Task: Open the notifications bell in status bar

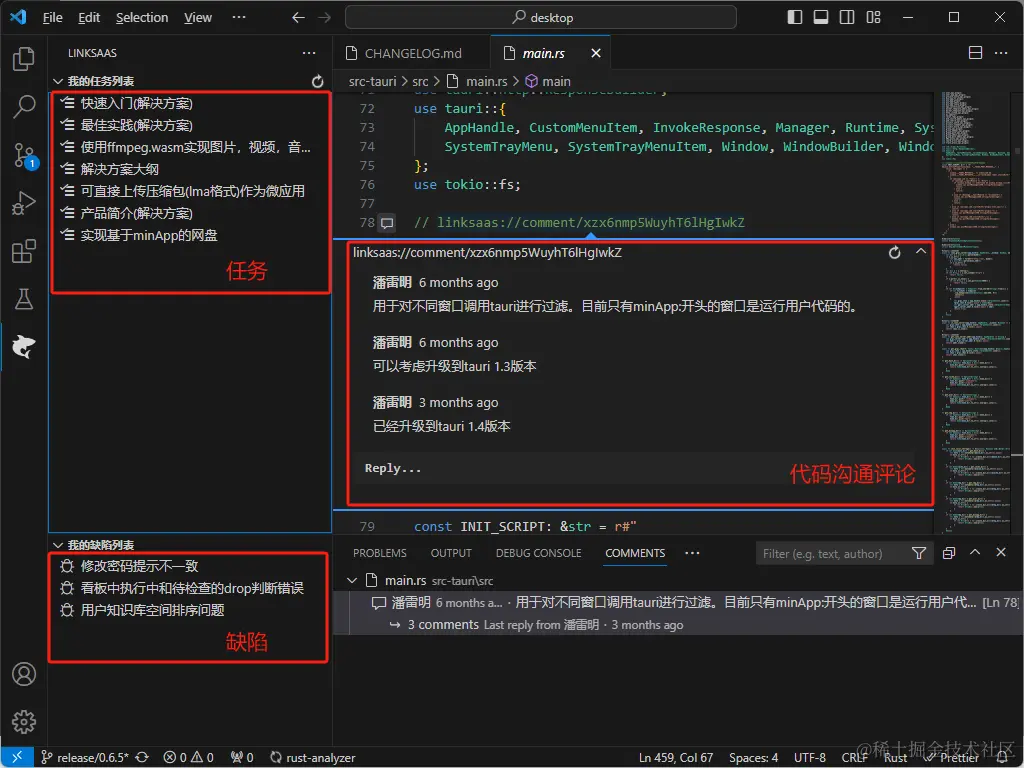Action: (1003, 758)
